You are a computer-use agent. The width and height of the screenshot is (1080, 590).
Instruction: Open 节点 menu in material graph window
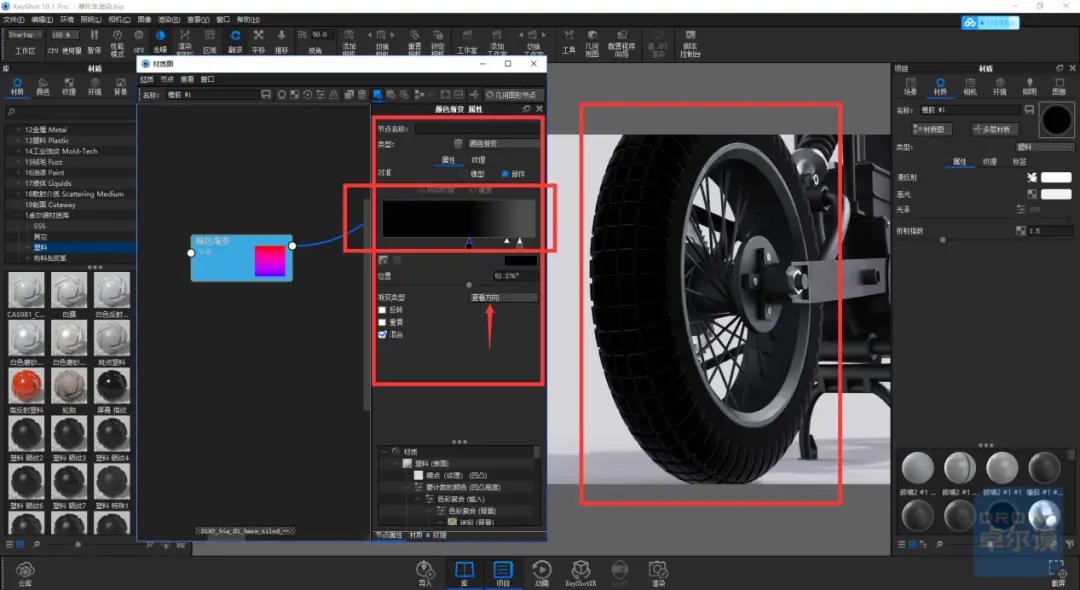coord(167,79)
